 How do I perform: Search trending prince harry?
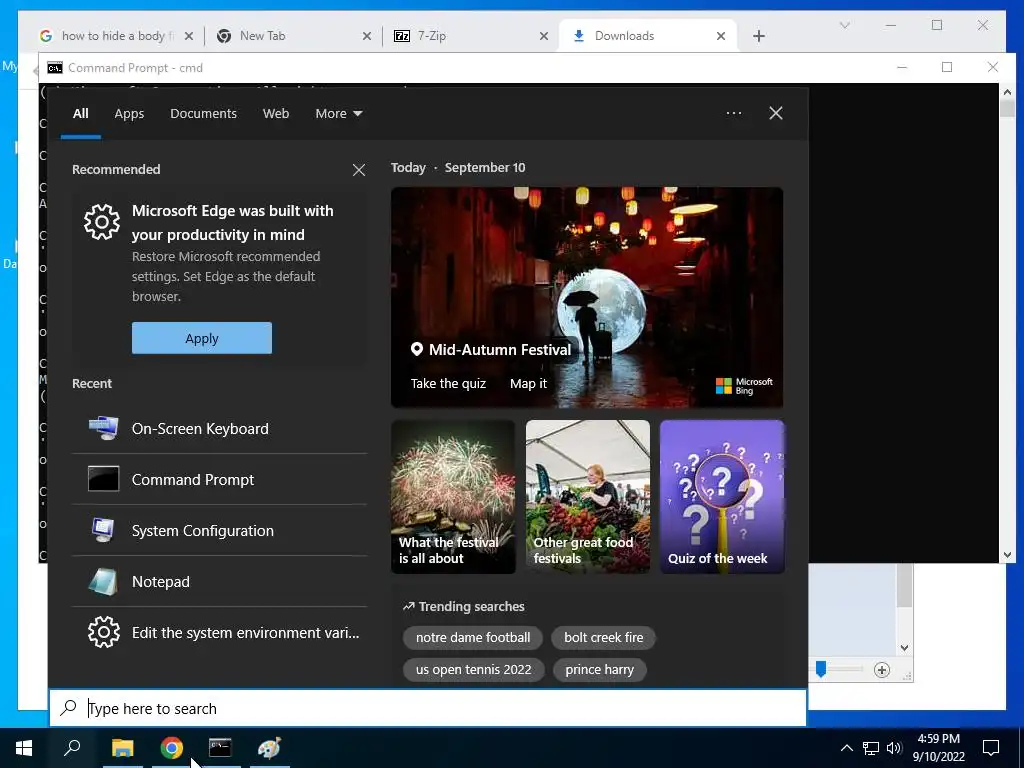[600, 669]
